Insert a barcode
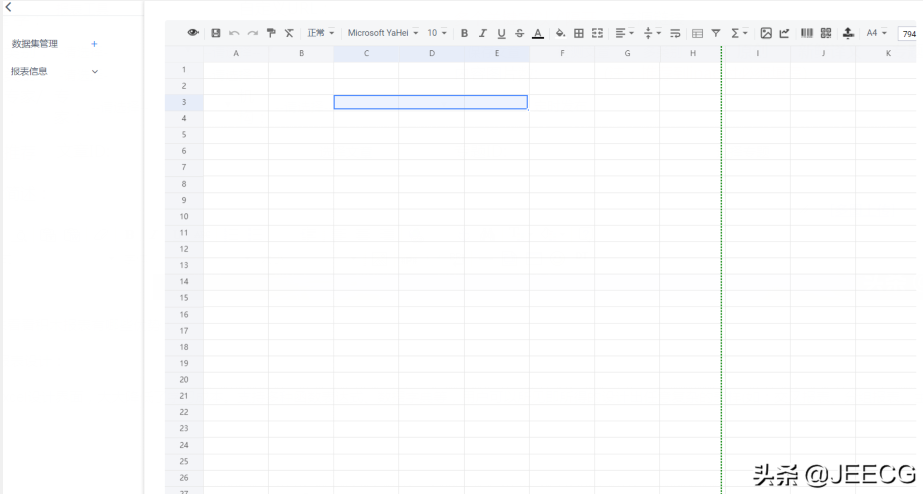 [807, 33]
